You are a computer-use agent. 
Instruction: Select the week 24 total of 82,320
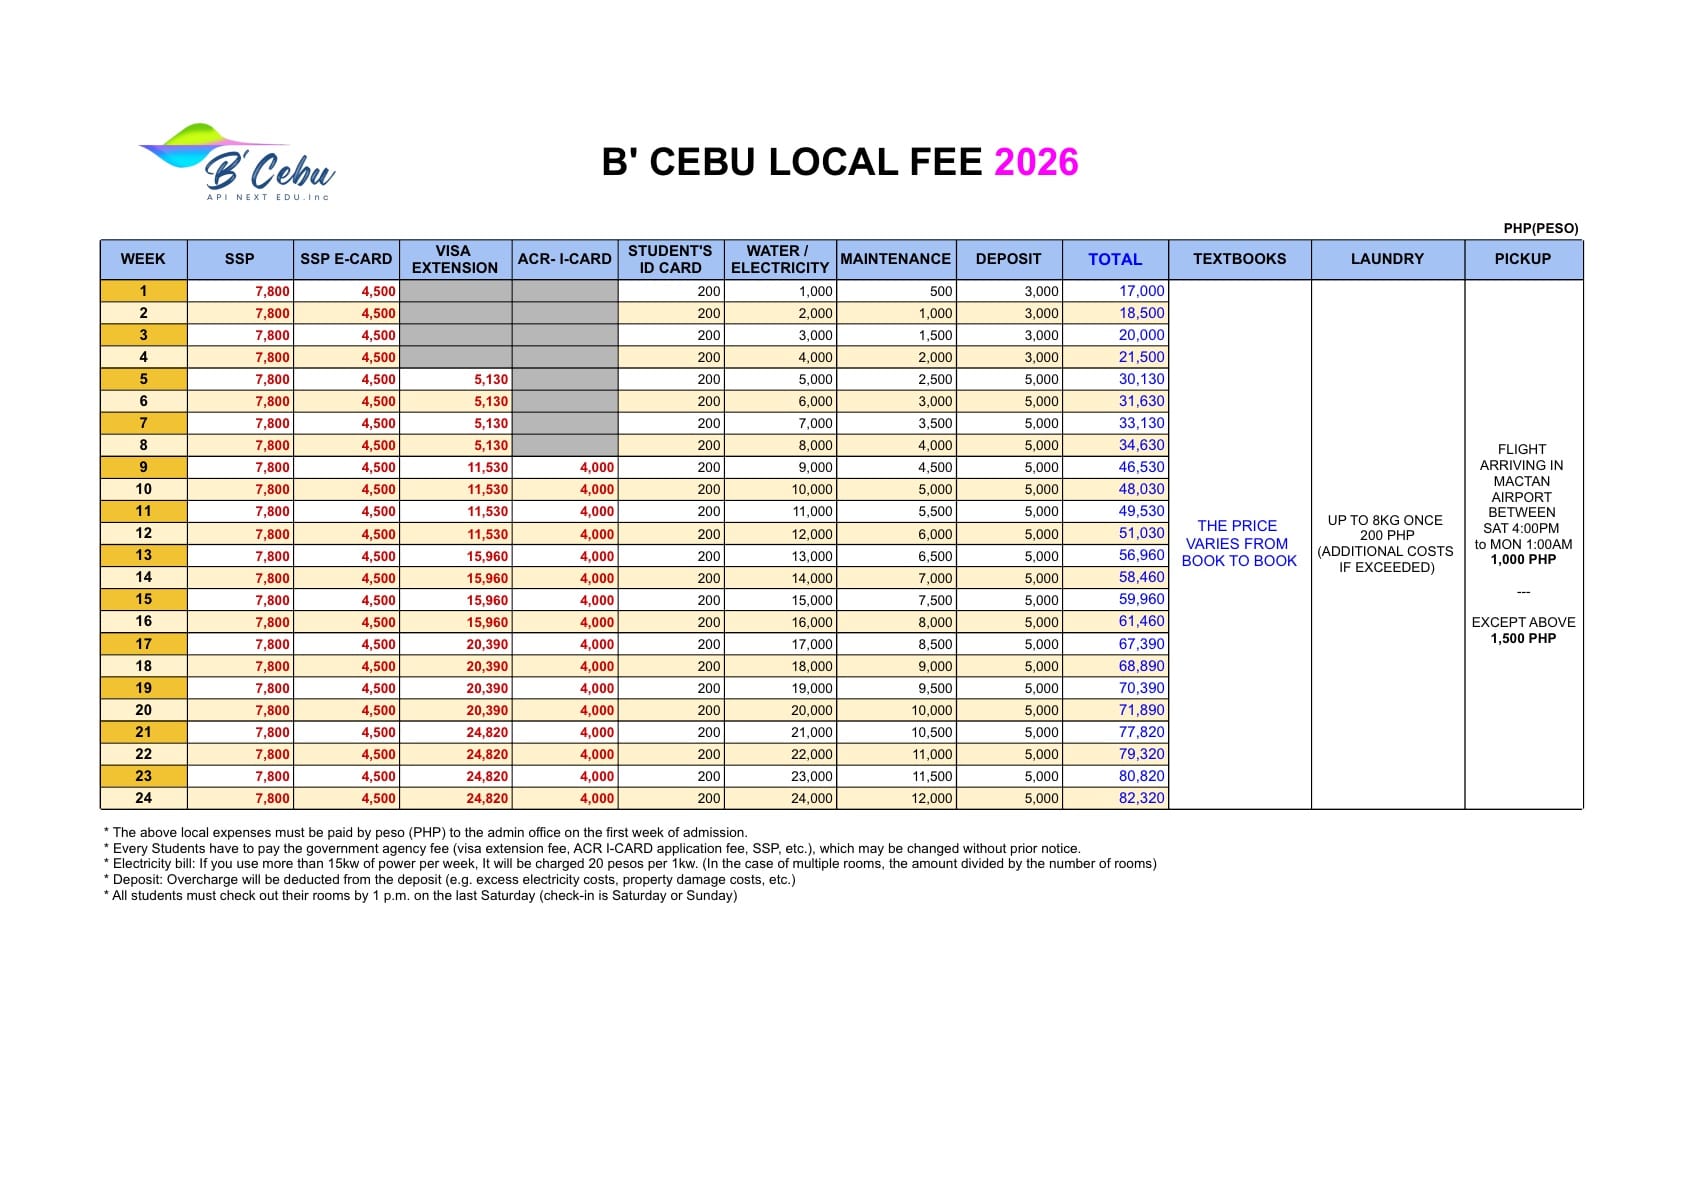[1141, 798]
